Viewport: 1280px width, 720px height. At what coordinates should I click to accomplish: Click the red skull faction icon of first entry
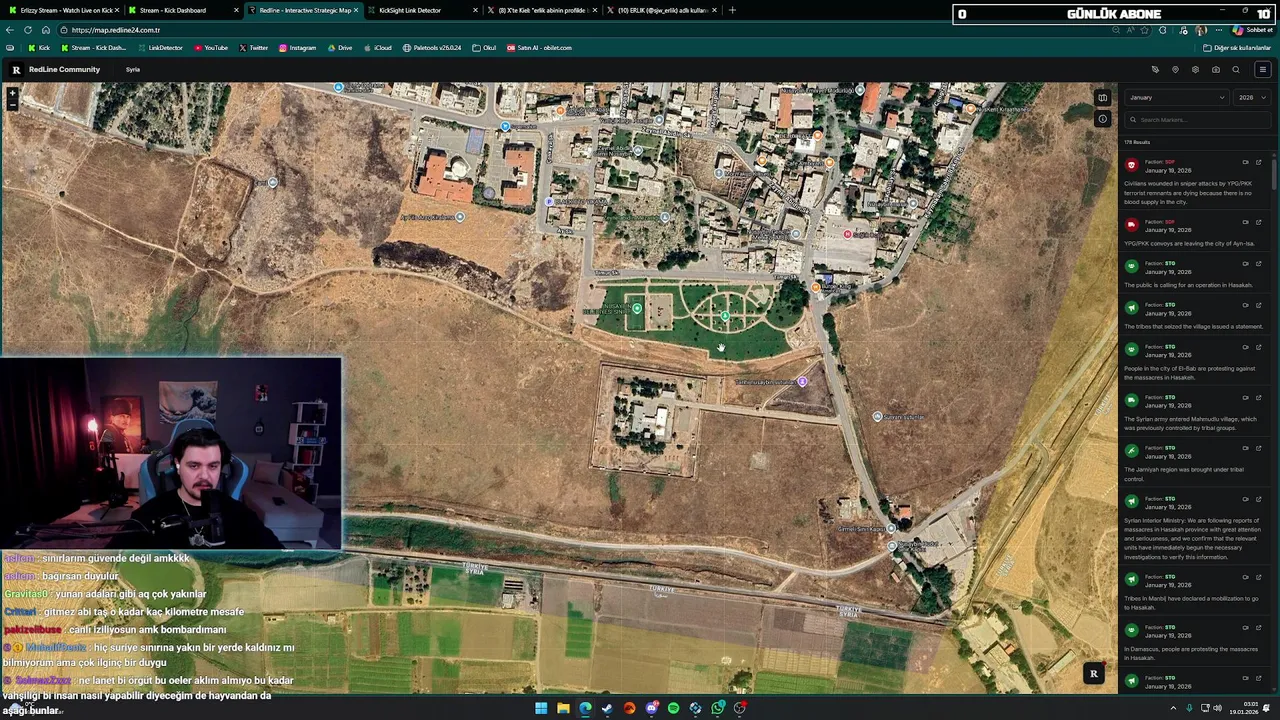click(1132, 166)
